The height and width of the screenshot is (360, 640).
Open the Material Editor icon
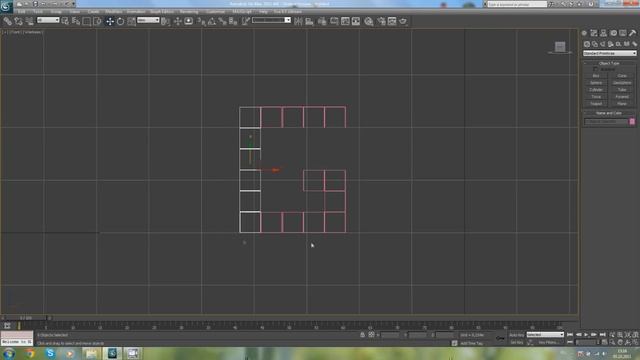(369, 21)
